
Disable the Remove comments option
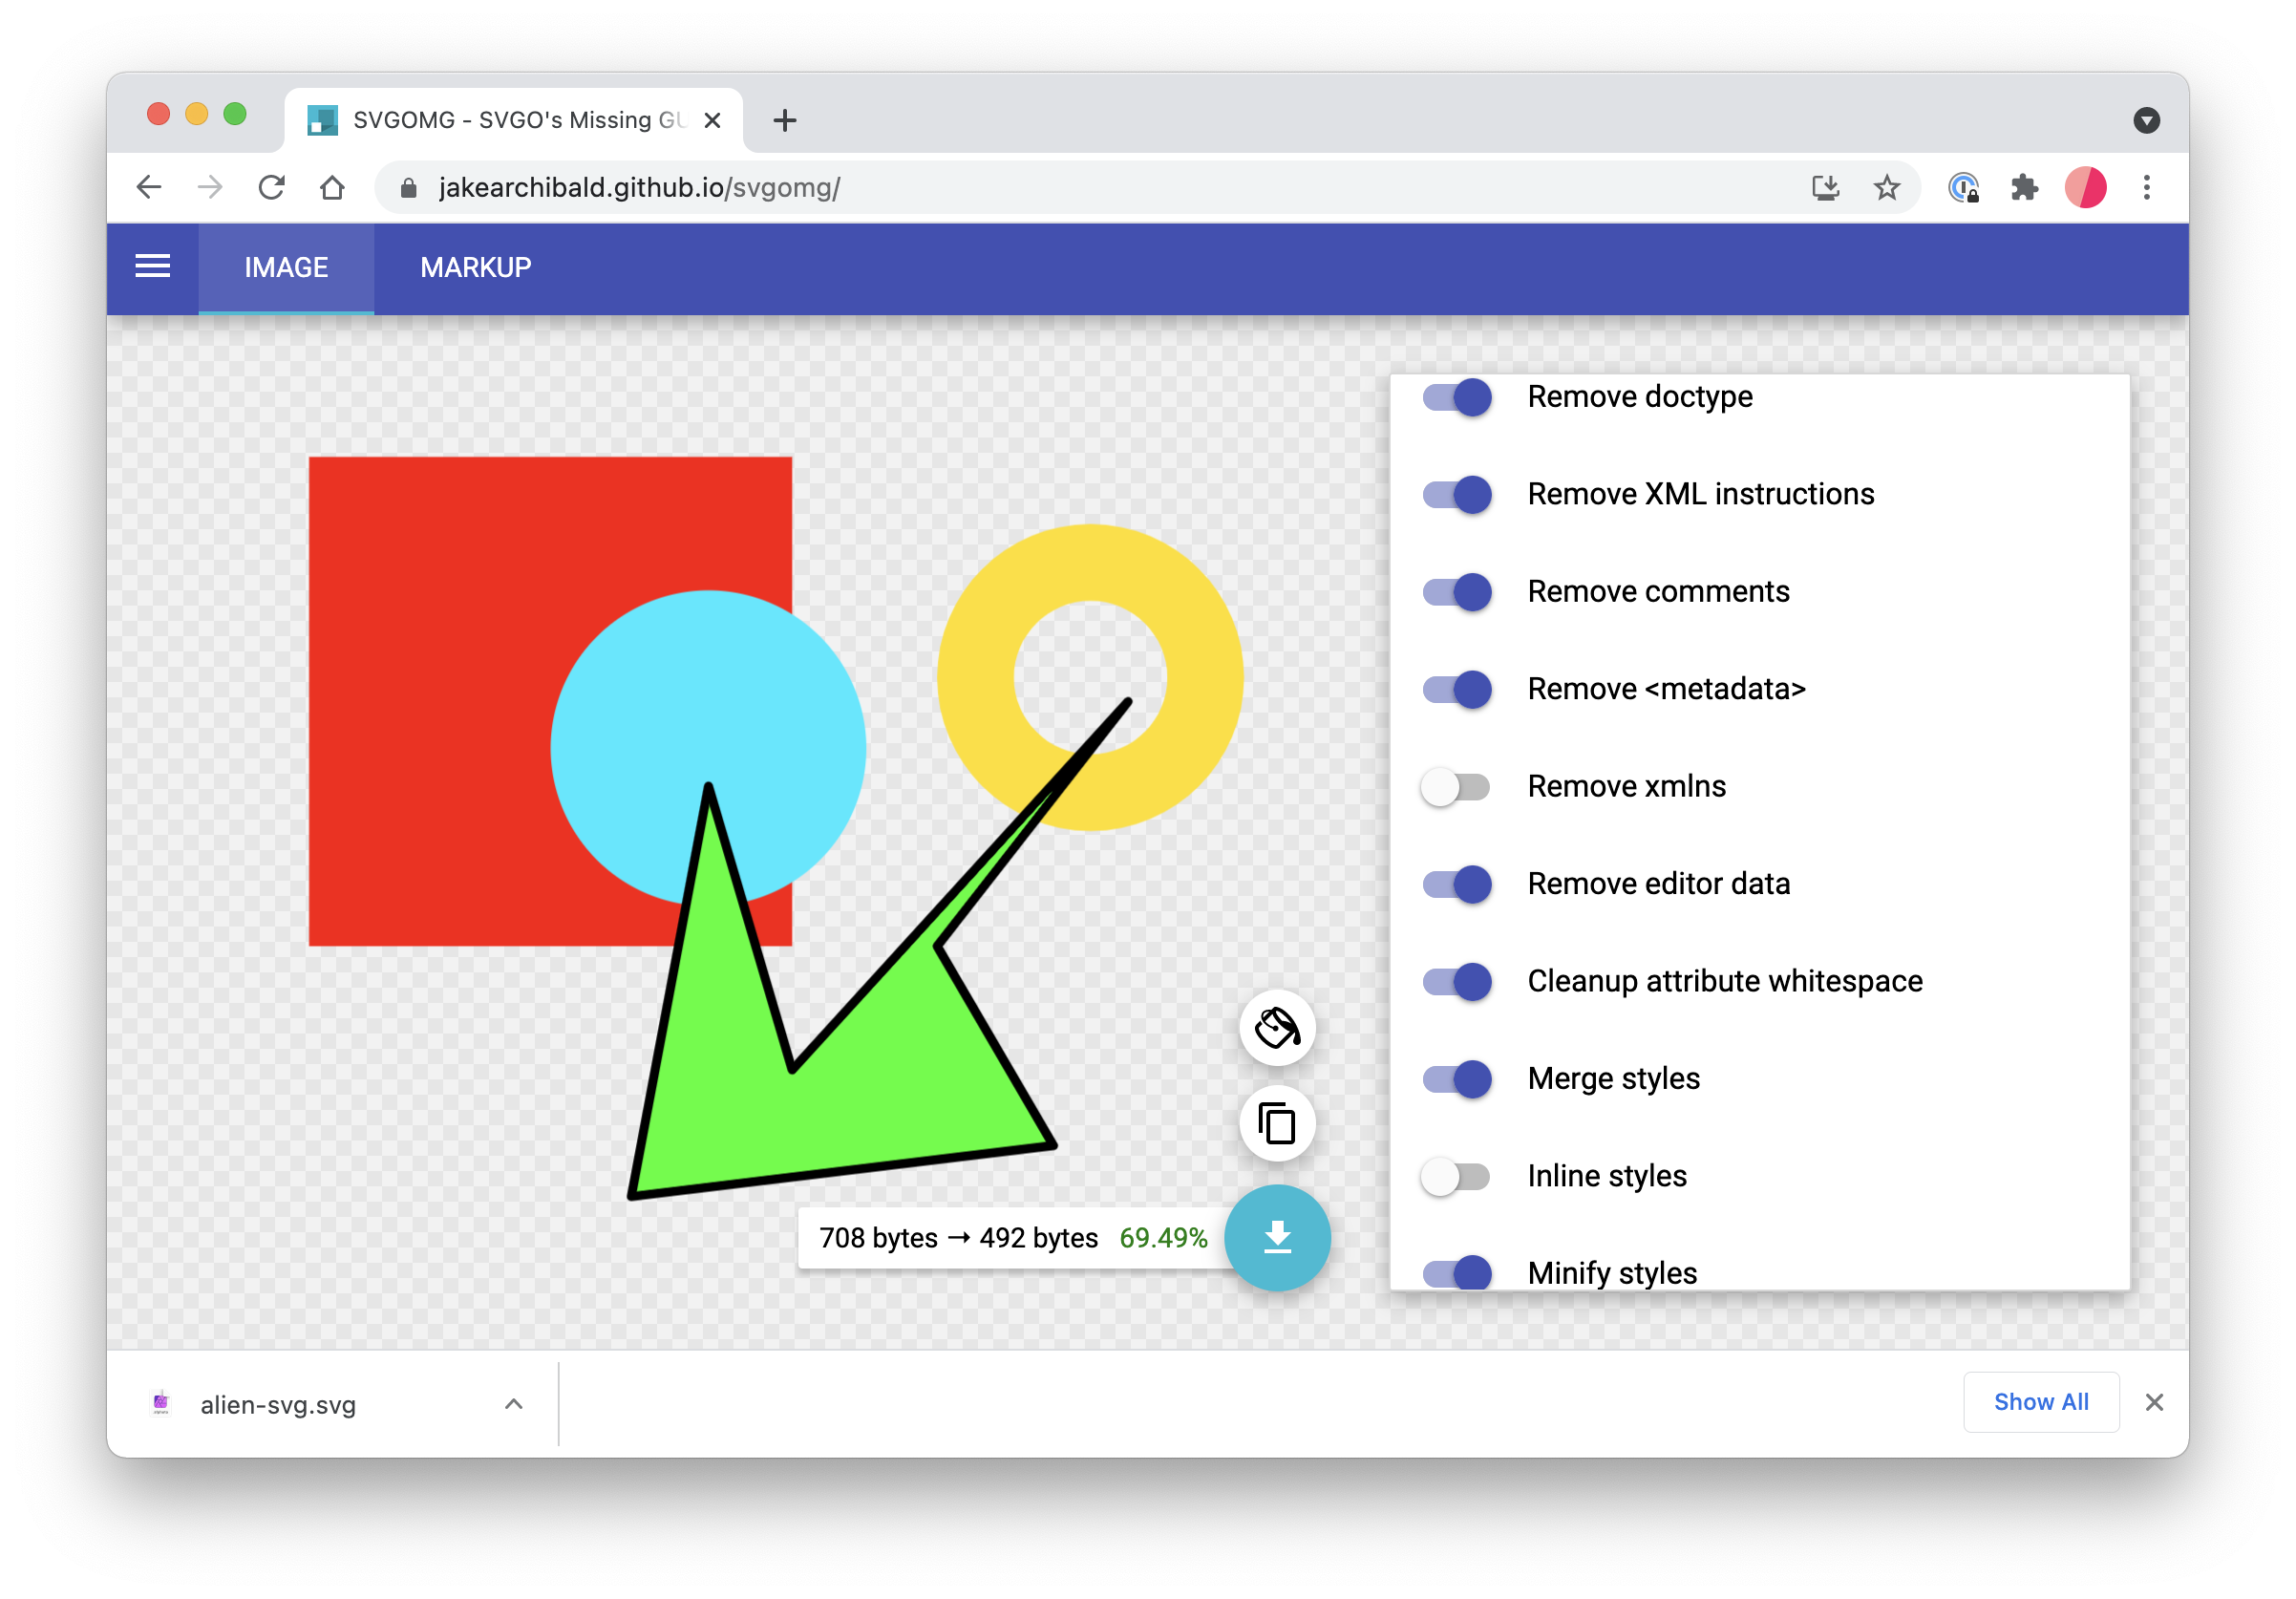point(1456,592)
